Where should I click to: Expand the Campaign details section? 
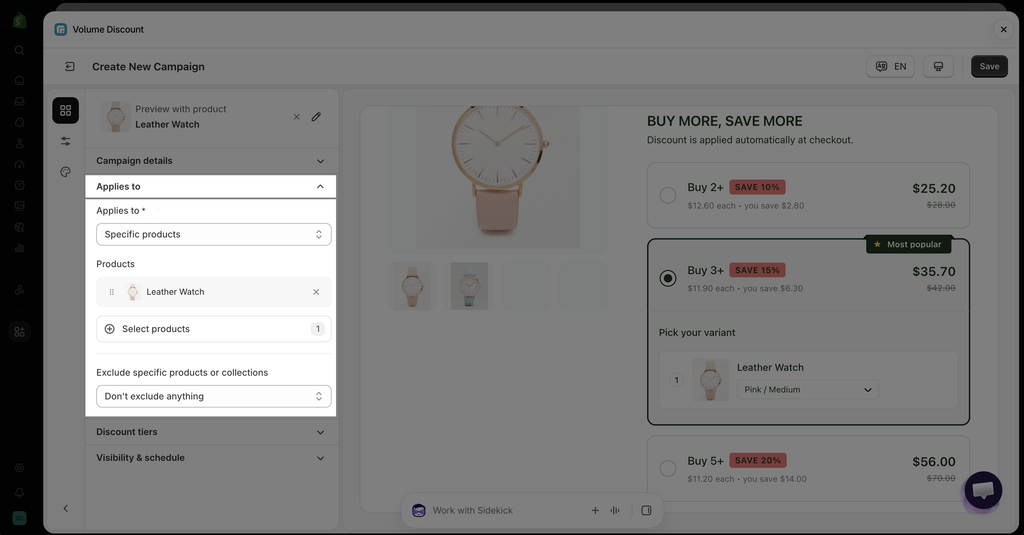211,161
